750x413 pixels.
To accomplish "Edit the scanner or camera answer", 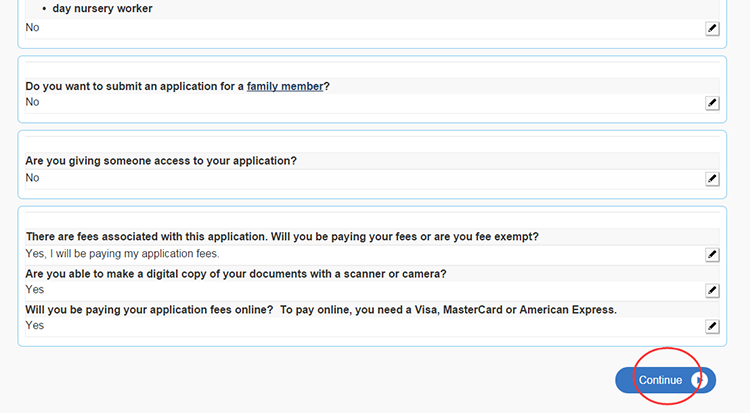I will [x=712, y=290].
